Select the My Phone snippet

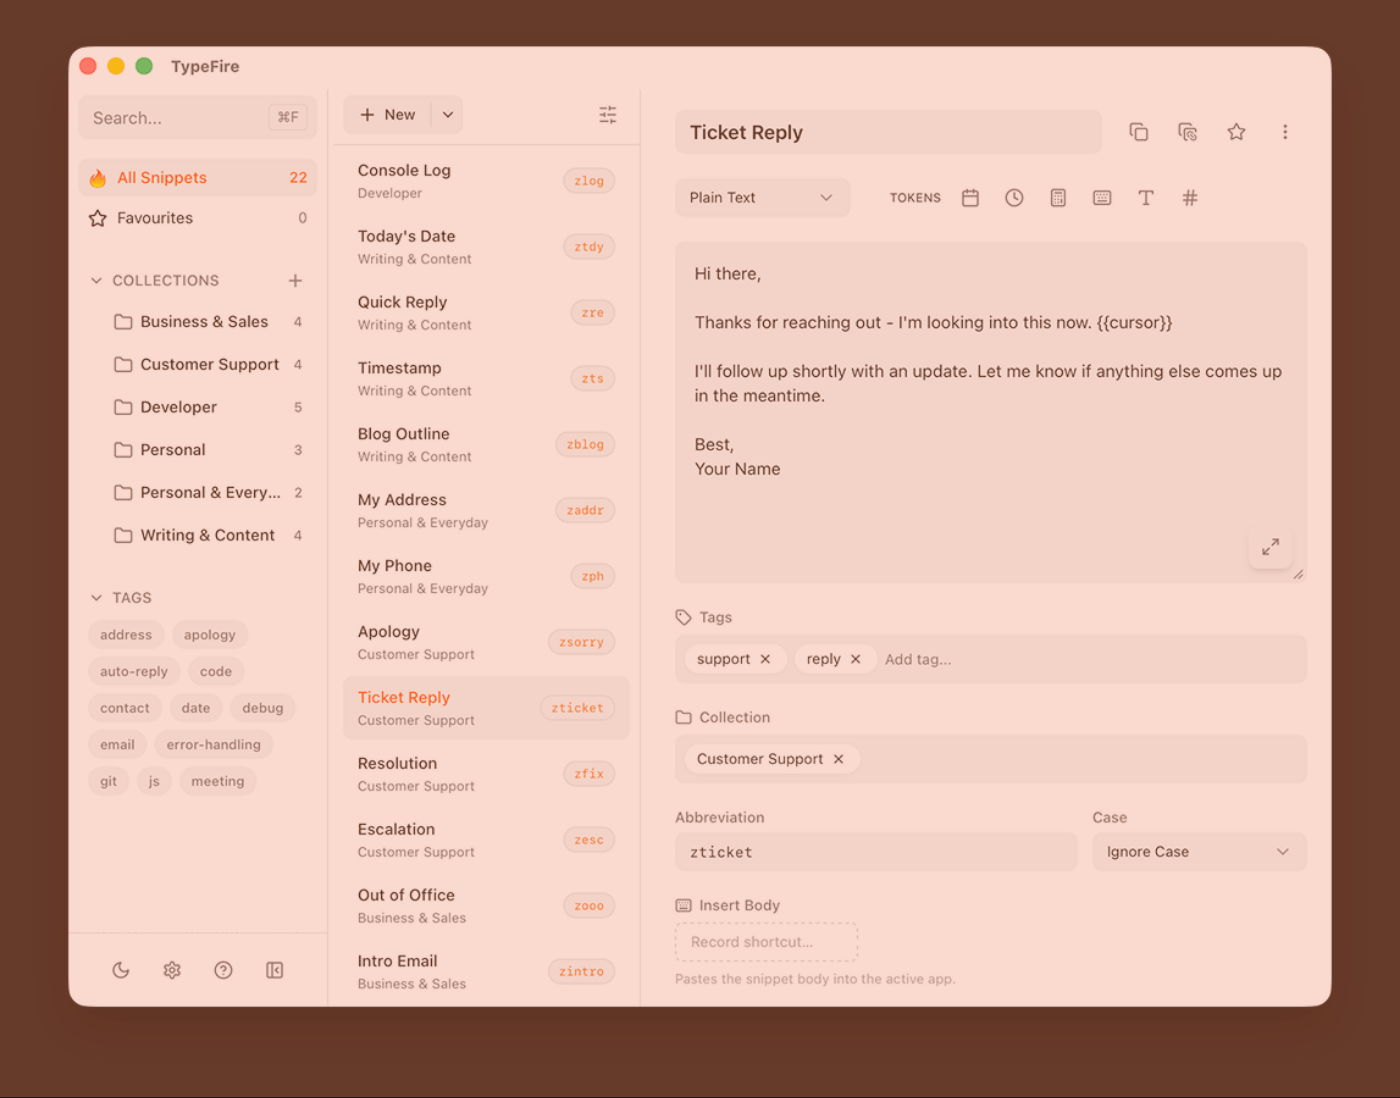[x=486, y=576]
